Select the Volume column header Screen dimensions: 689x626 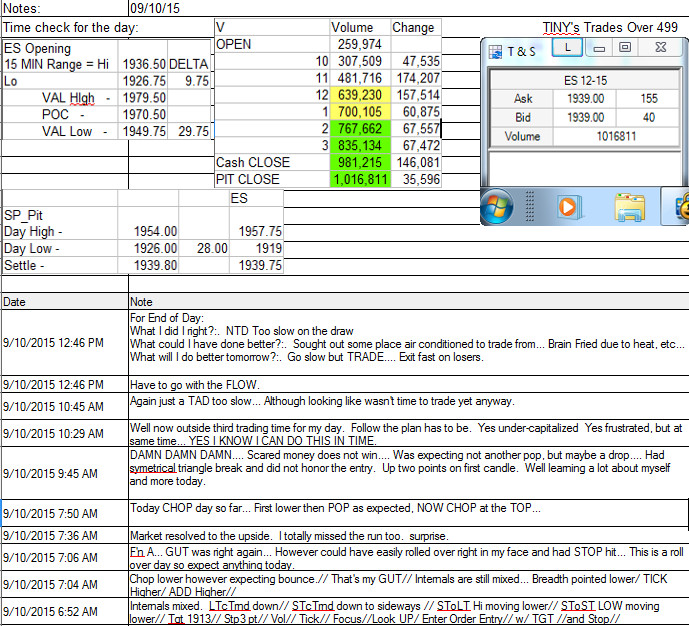[359, 27]
